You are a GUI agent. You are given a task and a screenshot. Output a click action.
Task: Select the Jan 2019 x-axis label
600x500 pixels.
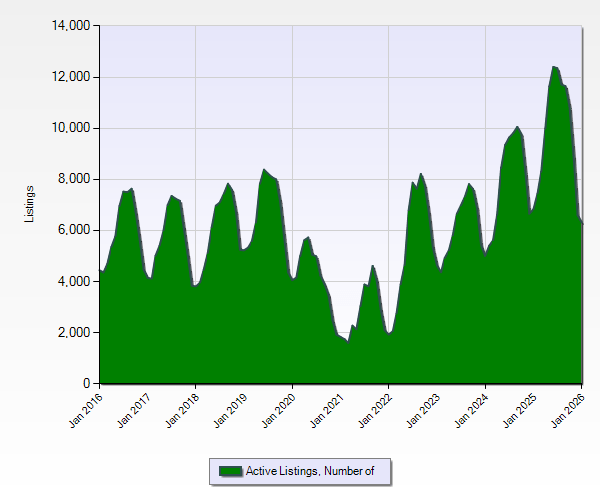coord(229,410)
